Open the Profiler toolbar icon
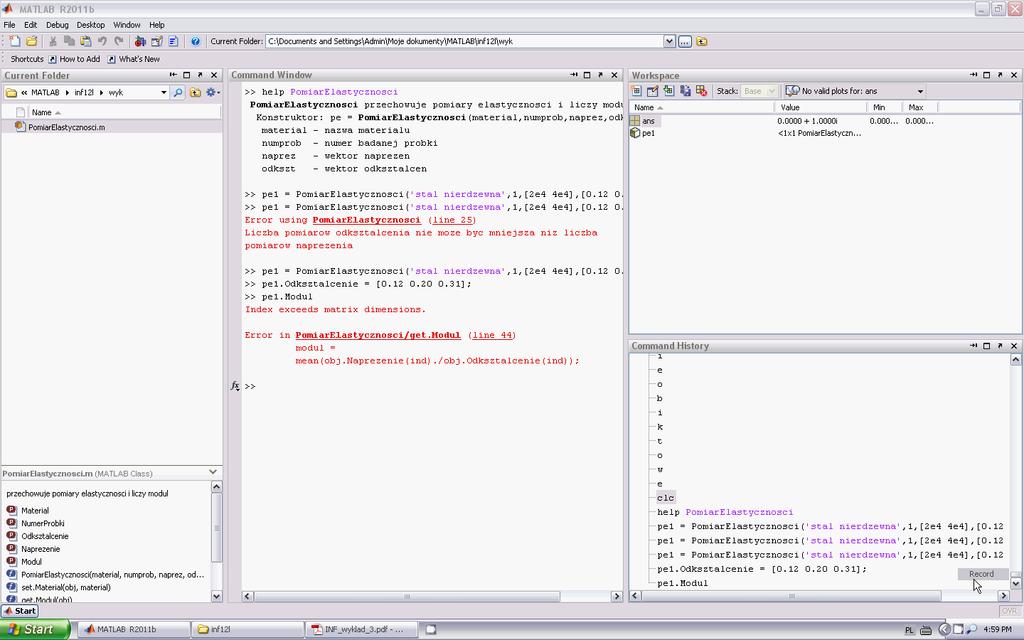1024x640 pixels. click(173, 41)
